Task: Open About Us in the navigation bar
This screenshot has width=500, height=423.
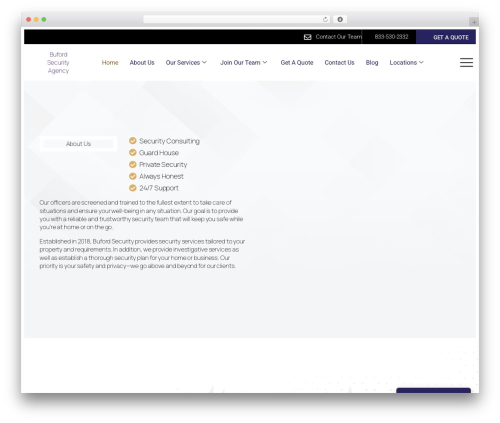Action: coord(142,62)
